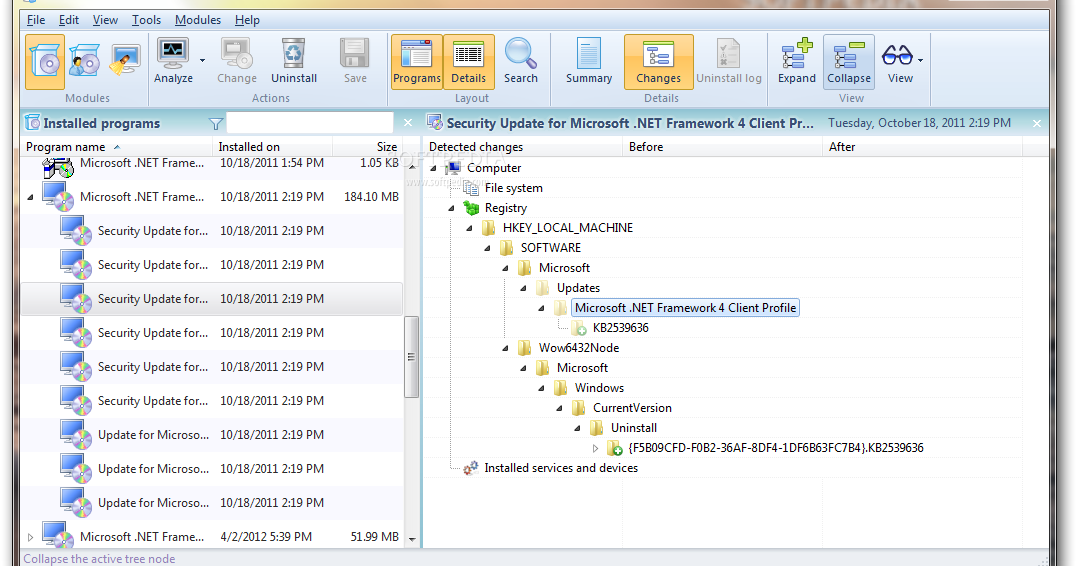Expand the {F5B09CFD-F0B2...}.KB2539636 key
Screen dimensions: 1077x566
[x=596, y=449]
